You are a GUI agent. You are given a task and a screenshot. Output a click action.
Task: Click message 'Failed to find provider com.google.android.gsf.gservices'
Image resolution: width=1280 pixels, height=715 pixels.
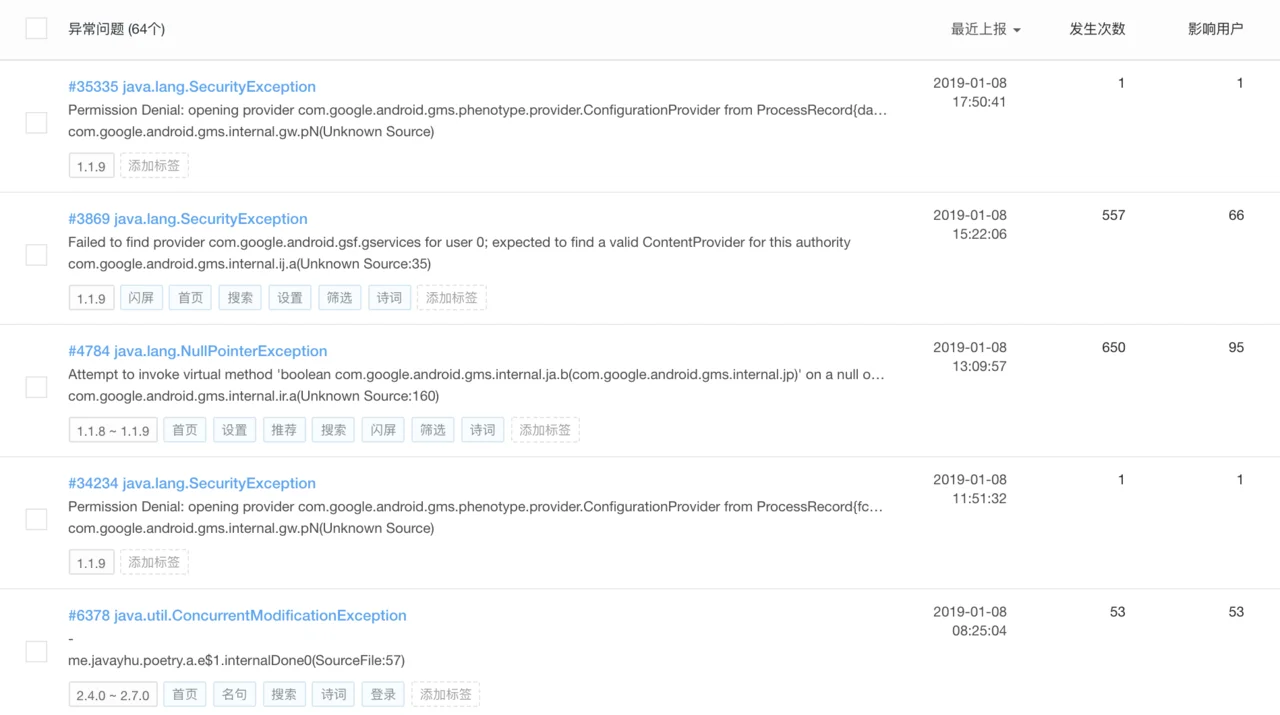[x=459, y=242]
